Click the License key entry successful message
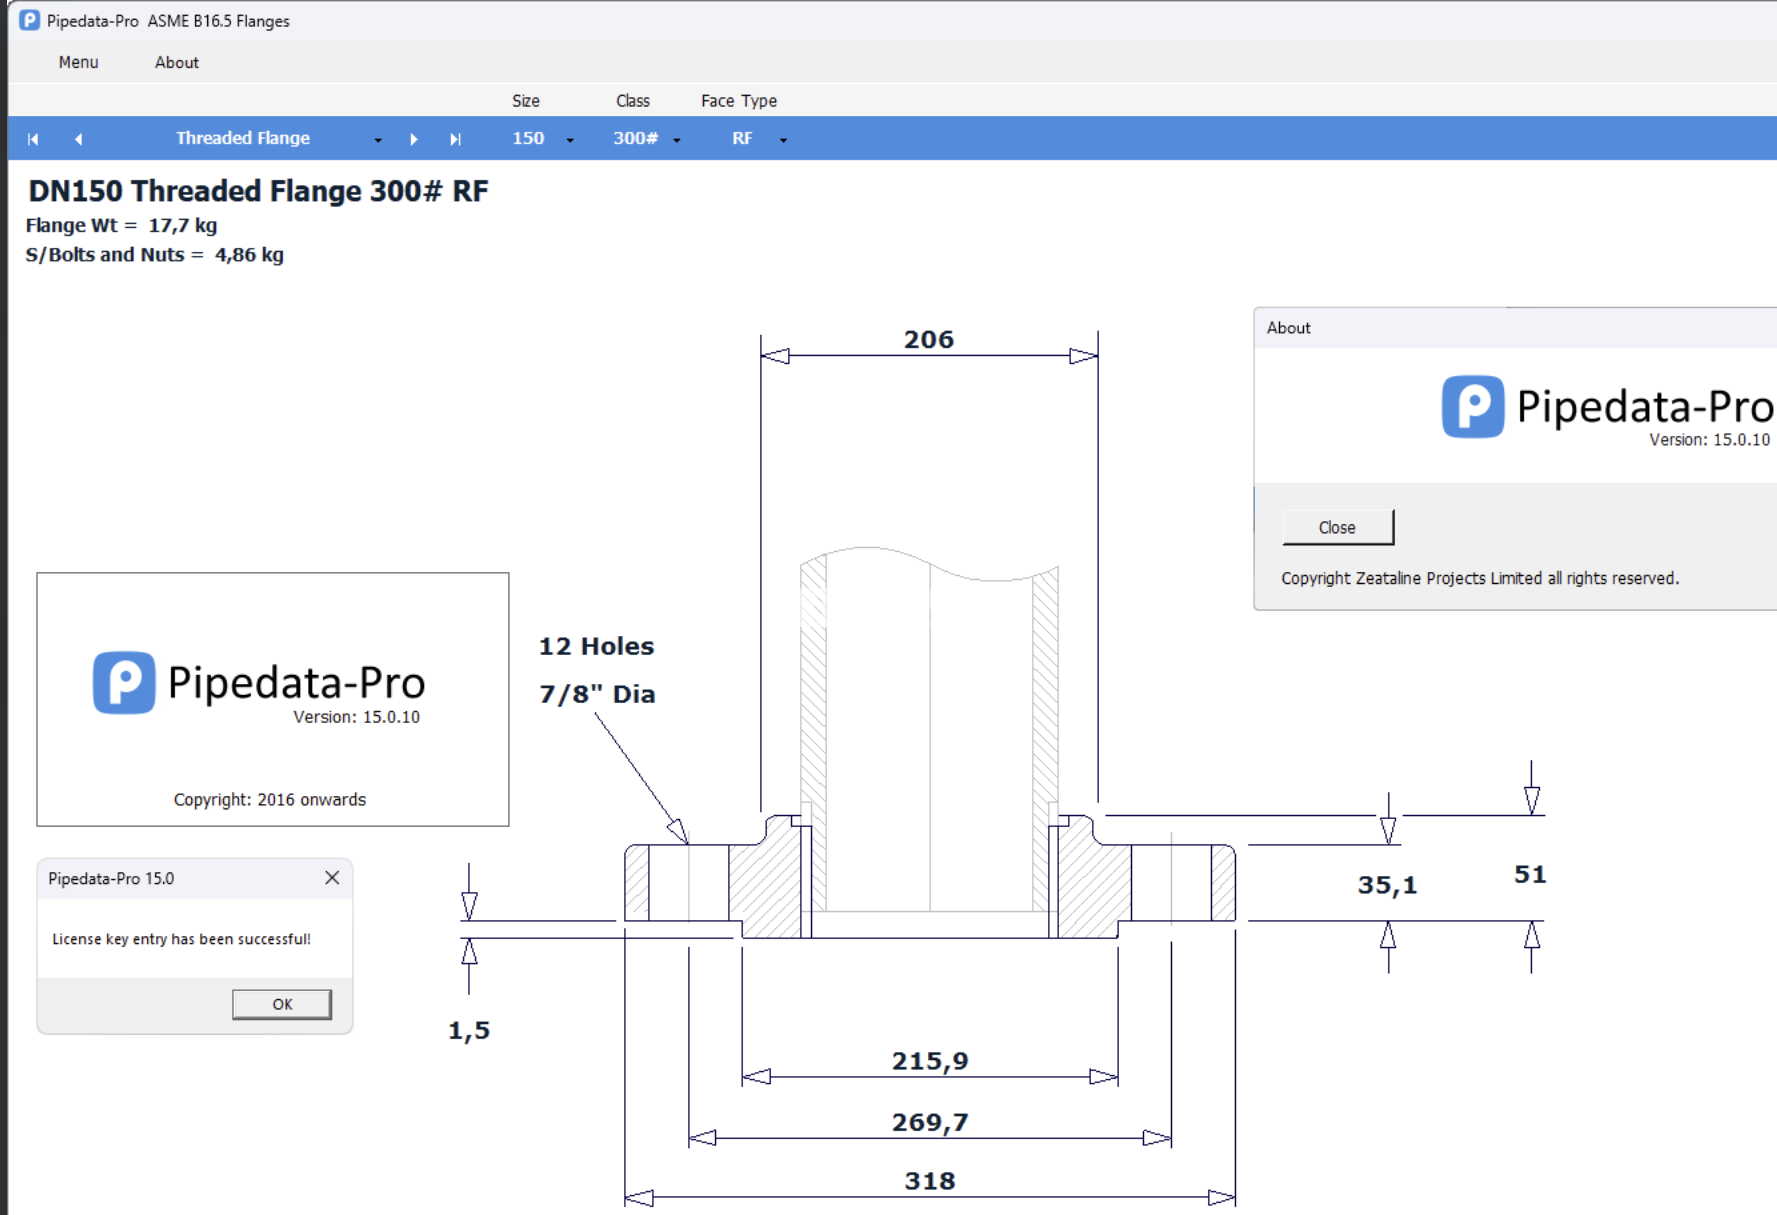 [181, 939]
